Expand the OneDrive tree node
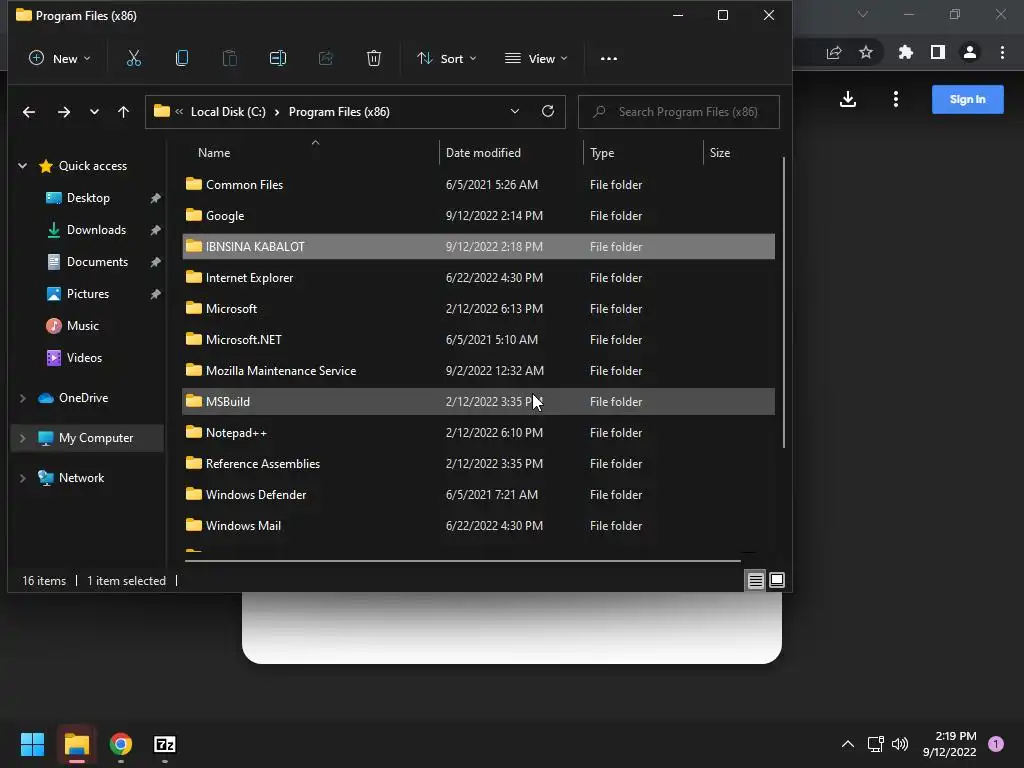The width and height of the screenshot is (1024, 768). (x=22, y=398)
